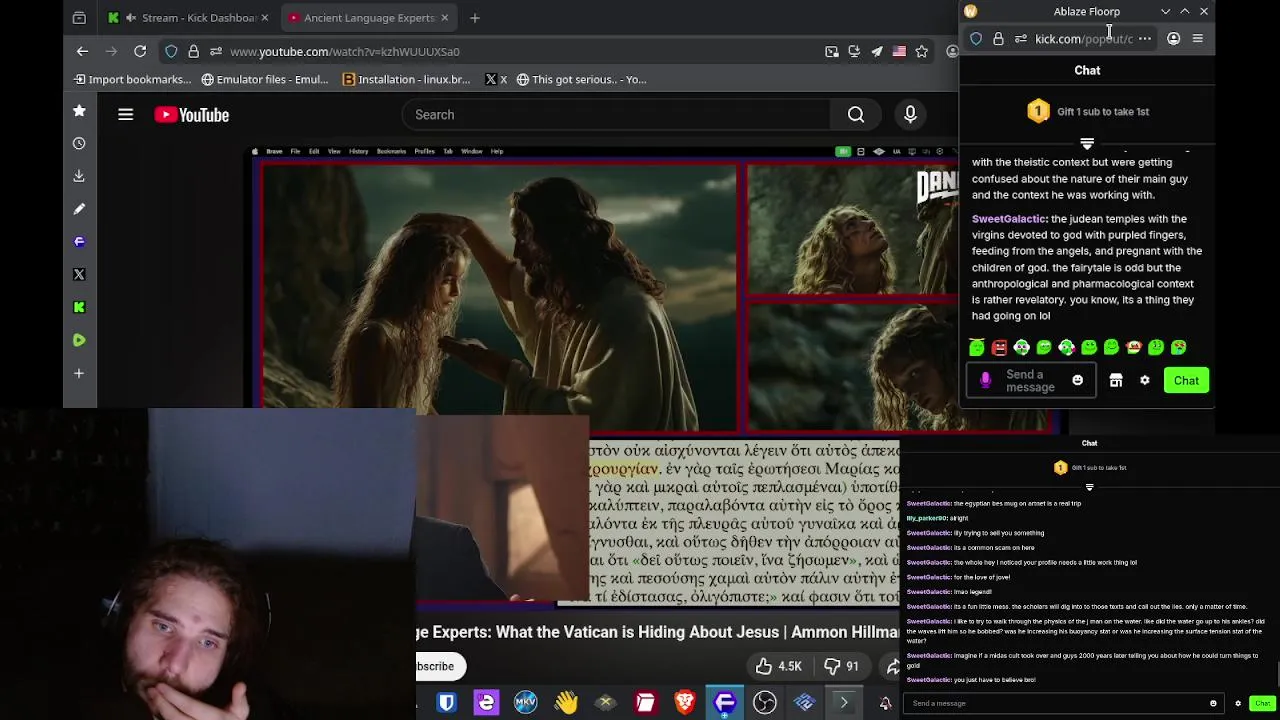This screenshot has height=720, width=1280.
Task: Expand the Gift 1 sub leaderboard handle
Action: tap(1087, 144)
